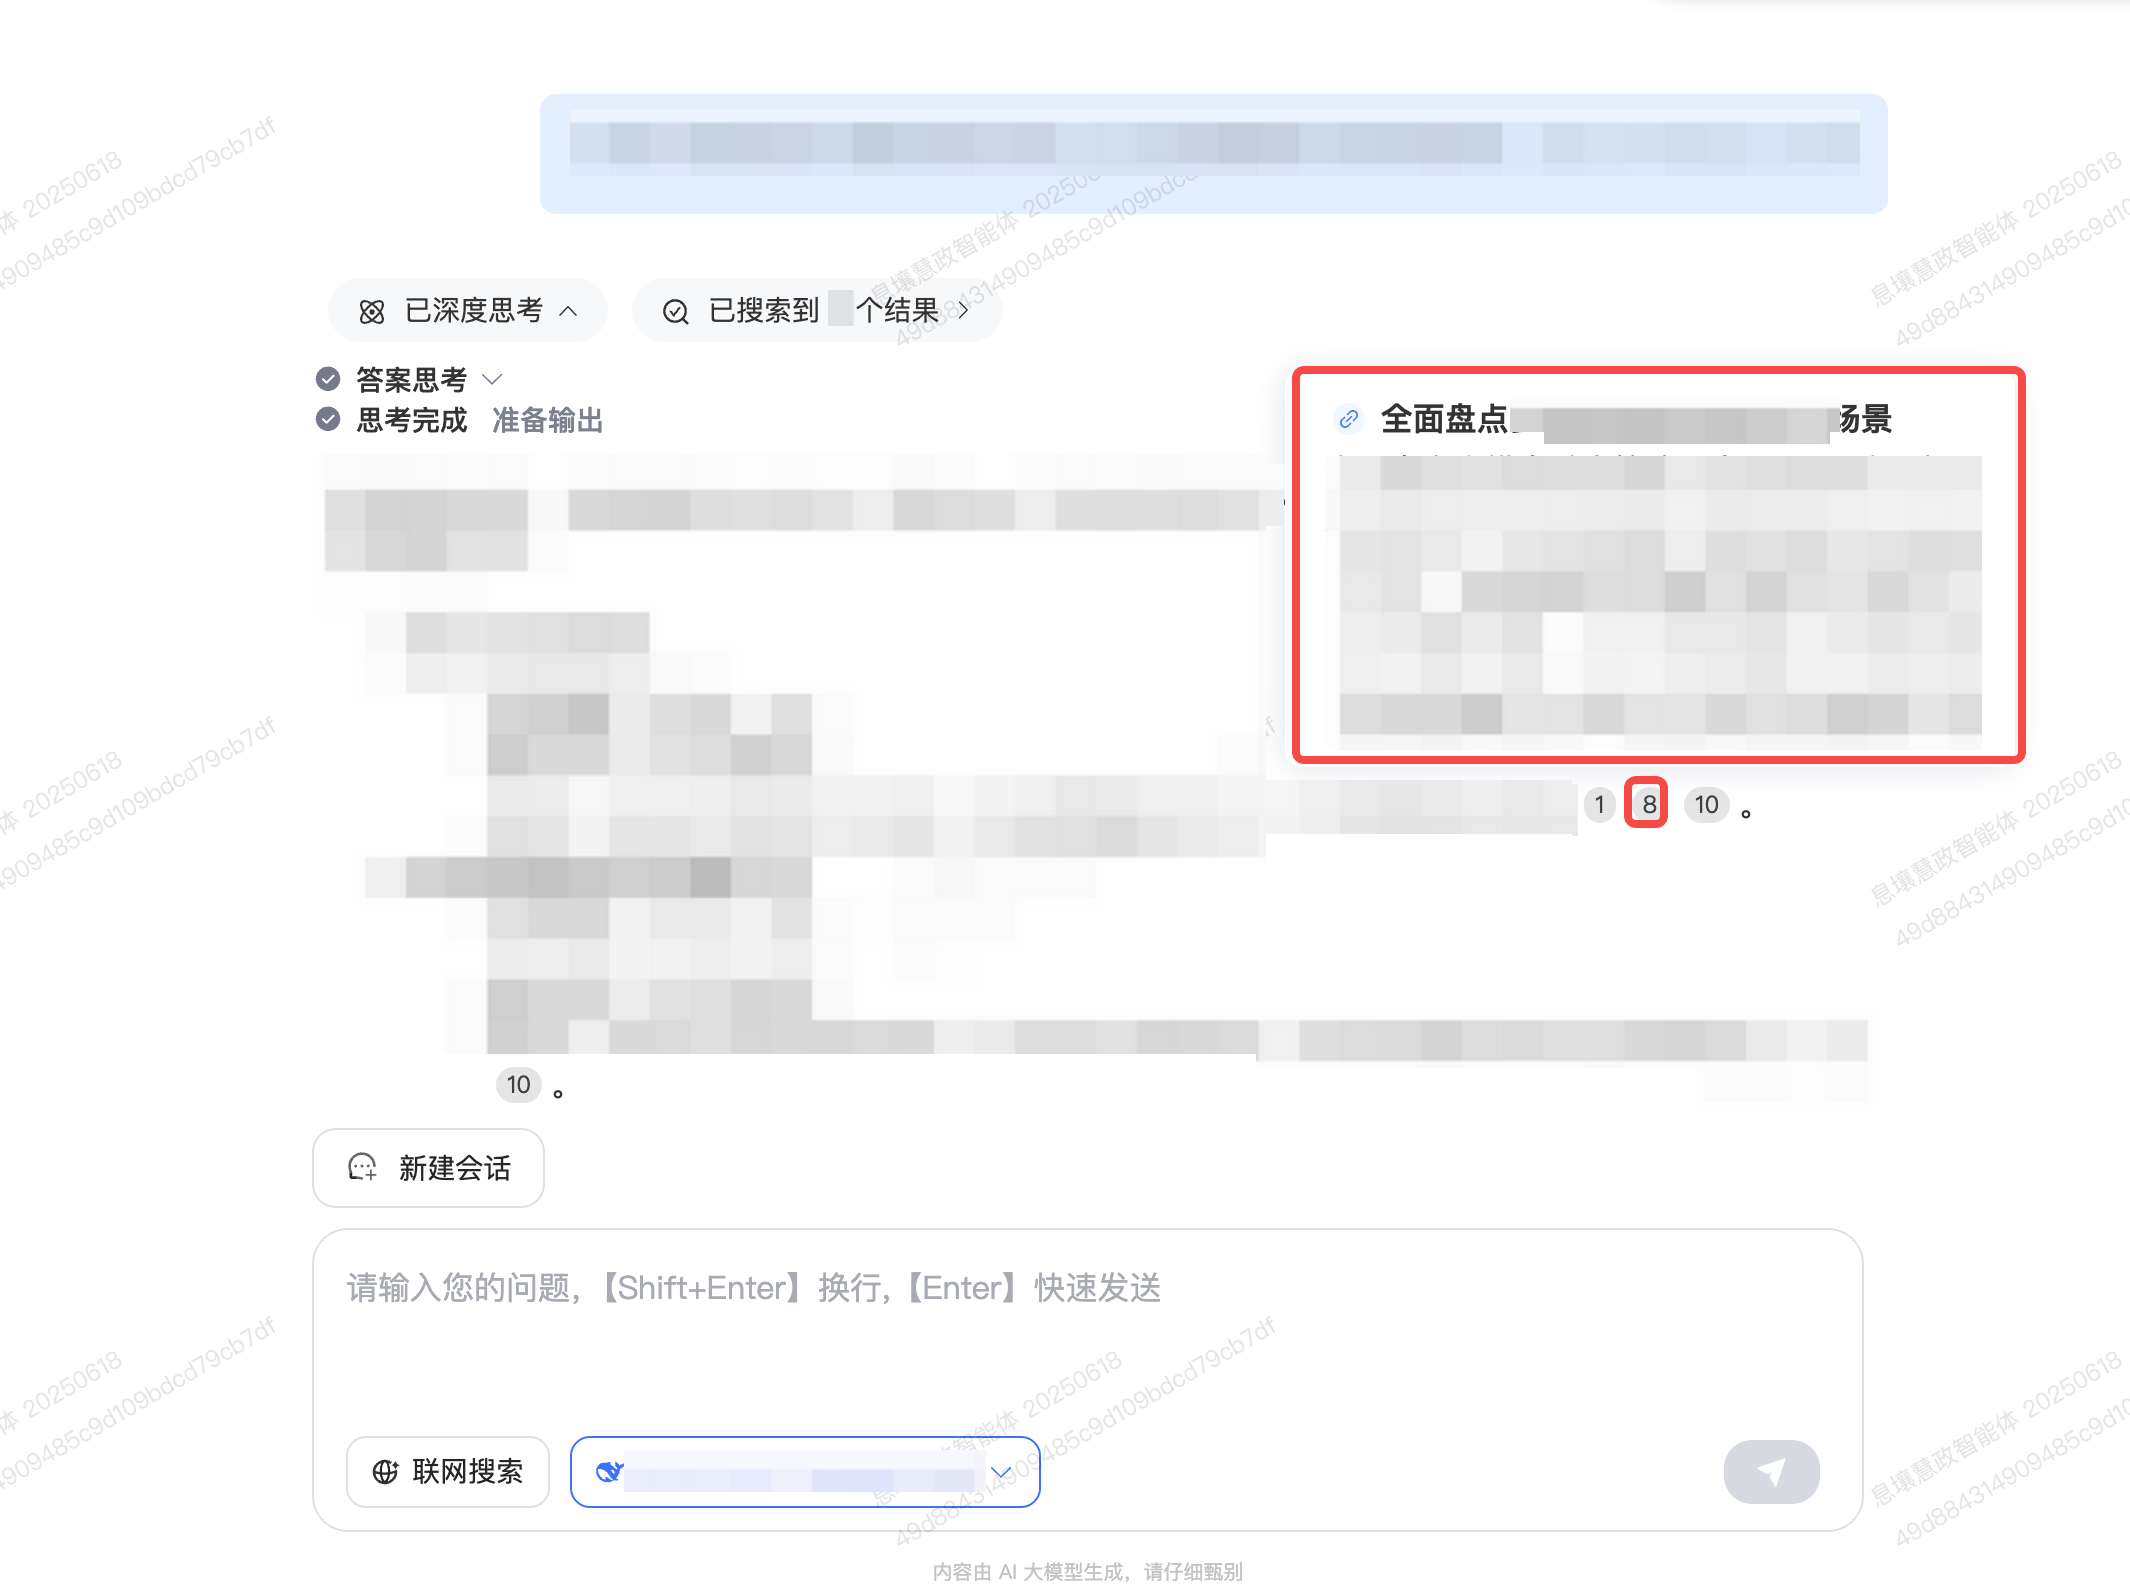
Task: Select citation badge 10 beside badge 8
Action: 1706,805
